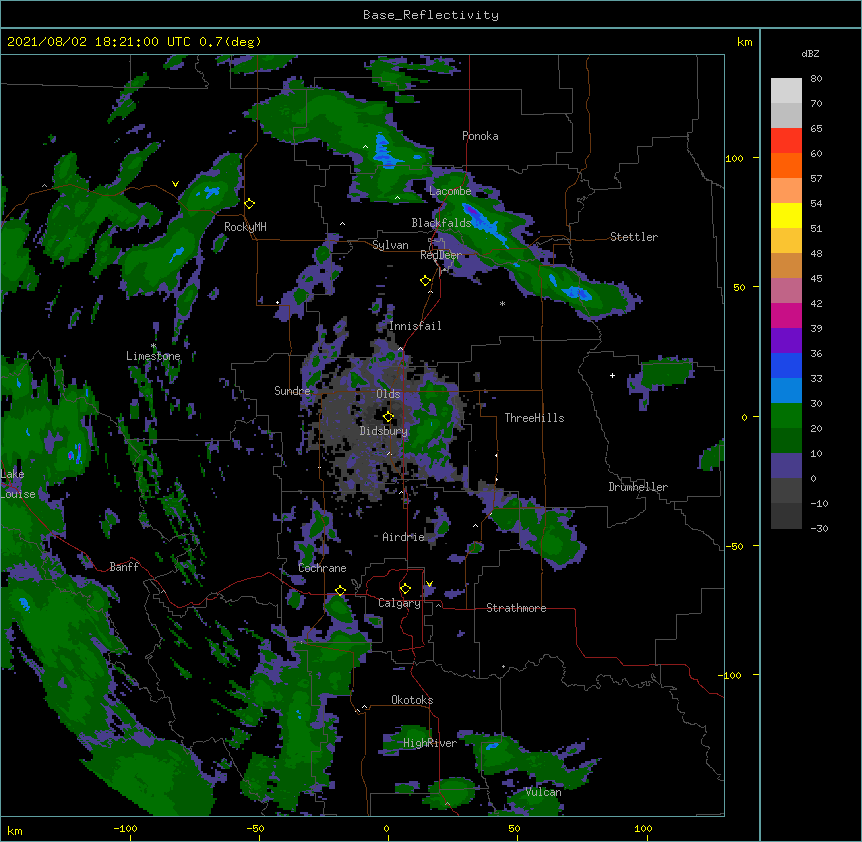Pick the magenta swatch between 42 and 39 dBZ
Screen dimensions: 862x842
click(786, 316)
